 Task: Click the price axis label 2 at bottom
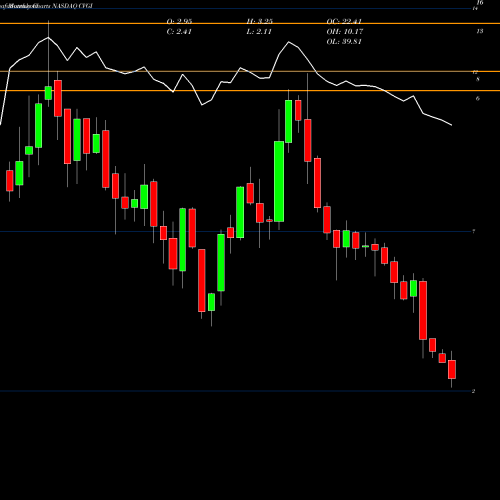(x=473, y=391)
